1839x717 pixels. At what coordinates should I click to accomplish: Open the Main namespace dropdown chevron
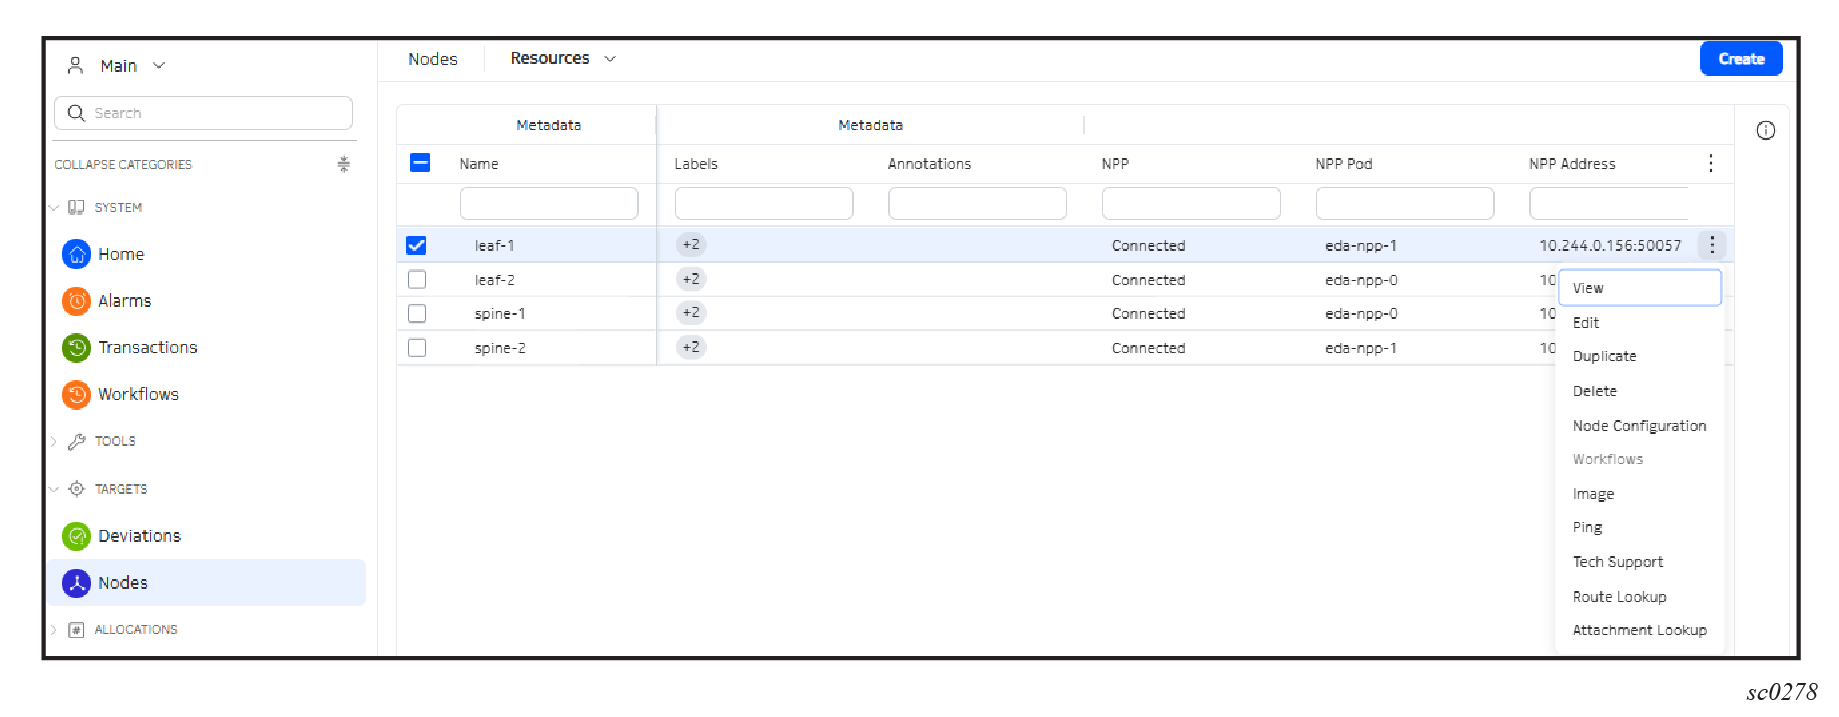tap(159, 66)
